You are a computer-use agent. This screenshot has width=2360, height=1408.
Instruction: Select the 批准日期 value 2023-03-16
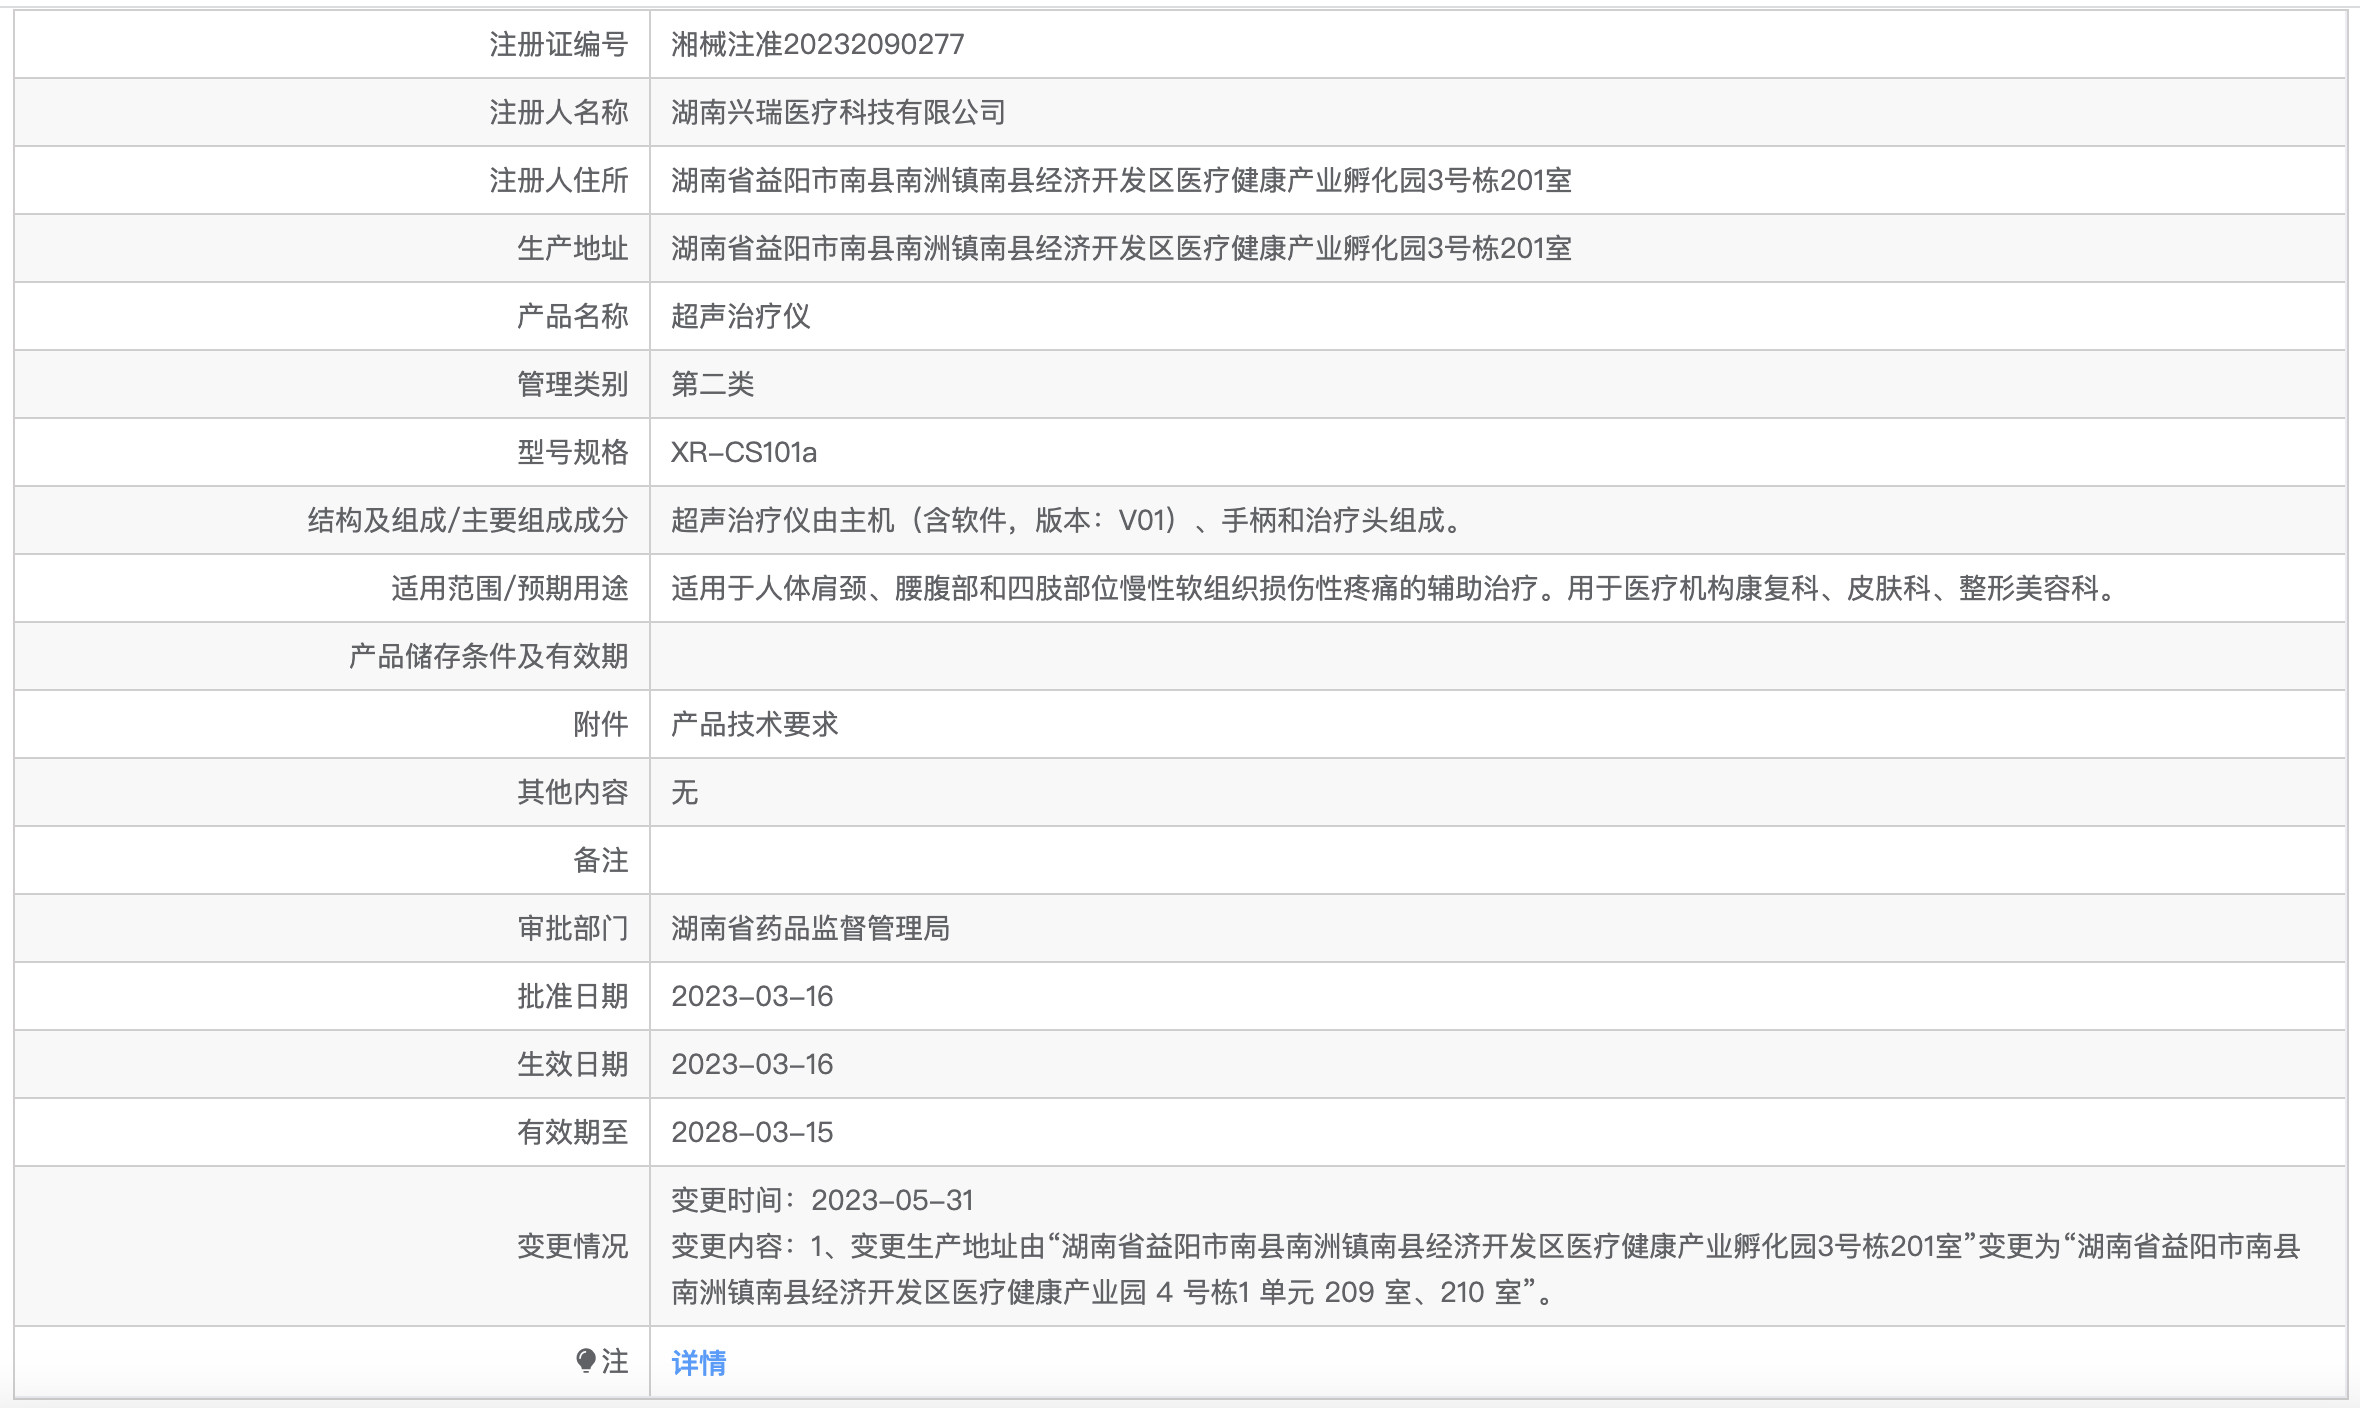click(752, 996)
